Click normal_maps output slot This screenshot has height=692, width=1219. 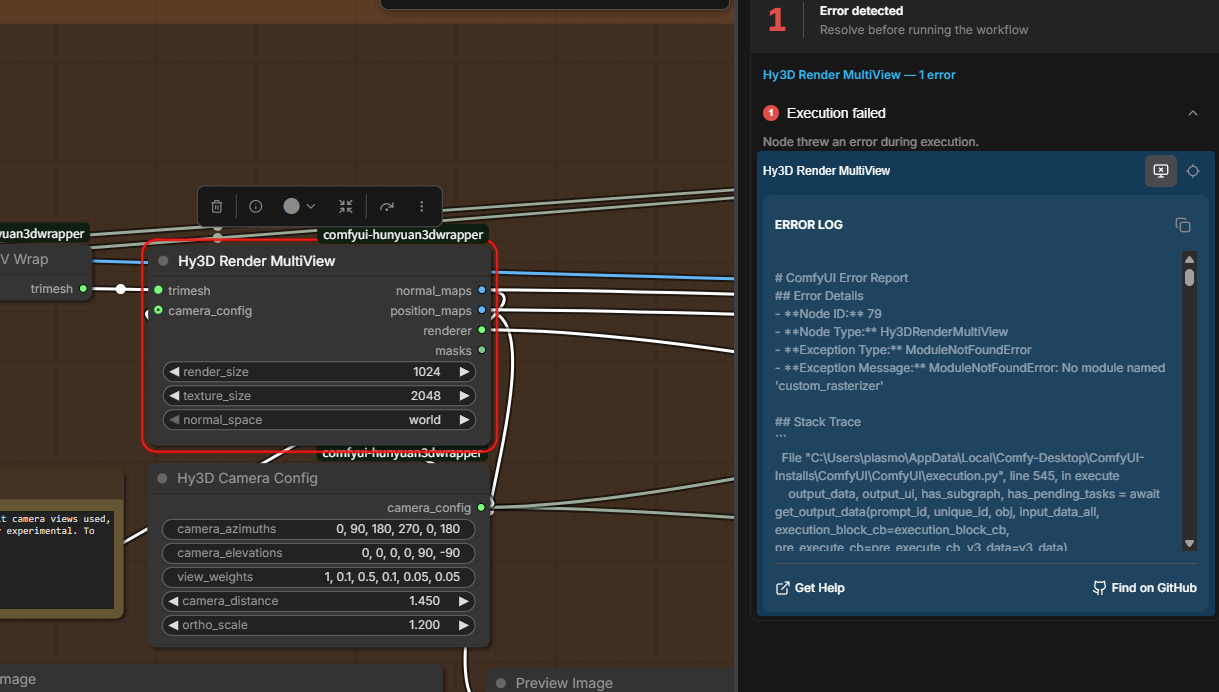(x=482, y=290)
